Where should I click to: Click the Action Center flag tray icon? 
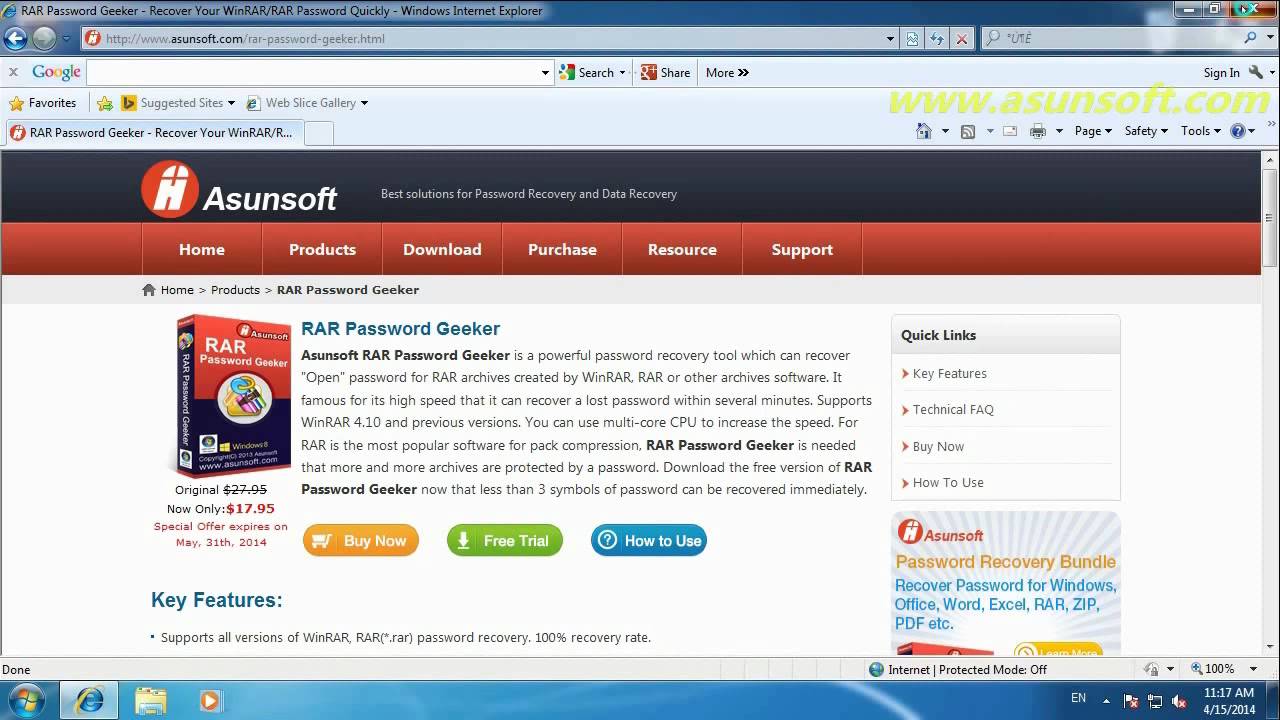(1131, 701)
